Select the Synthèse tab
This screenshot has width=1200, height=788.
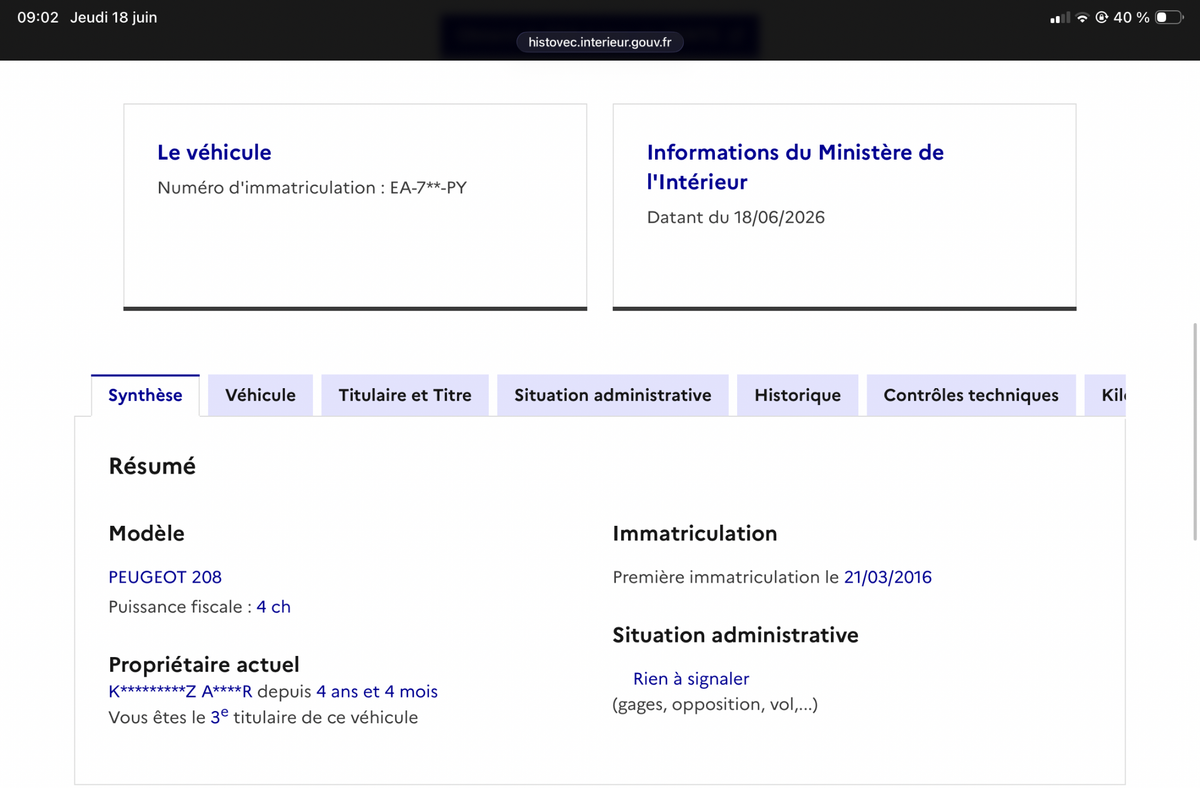tap(145, 395)
